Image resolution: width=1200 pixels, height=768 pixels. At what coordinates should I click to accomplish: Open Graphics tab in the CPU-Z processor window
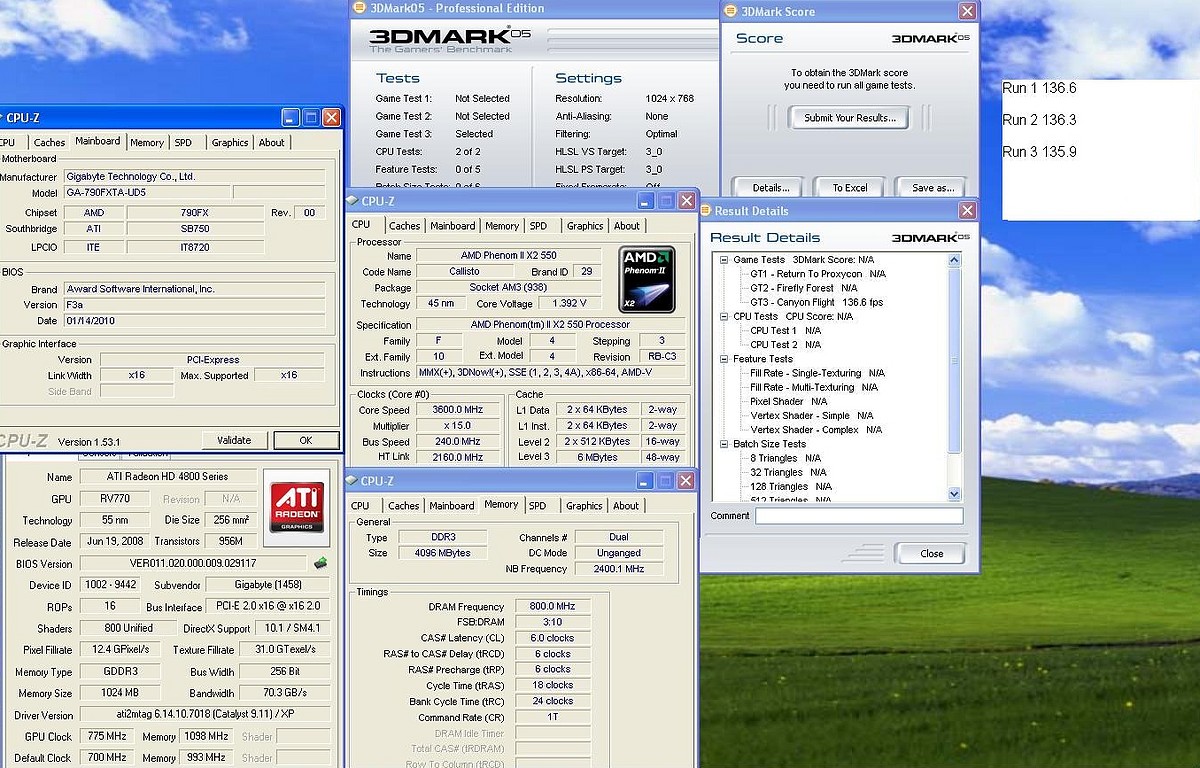585,226
